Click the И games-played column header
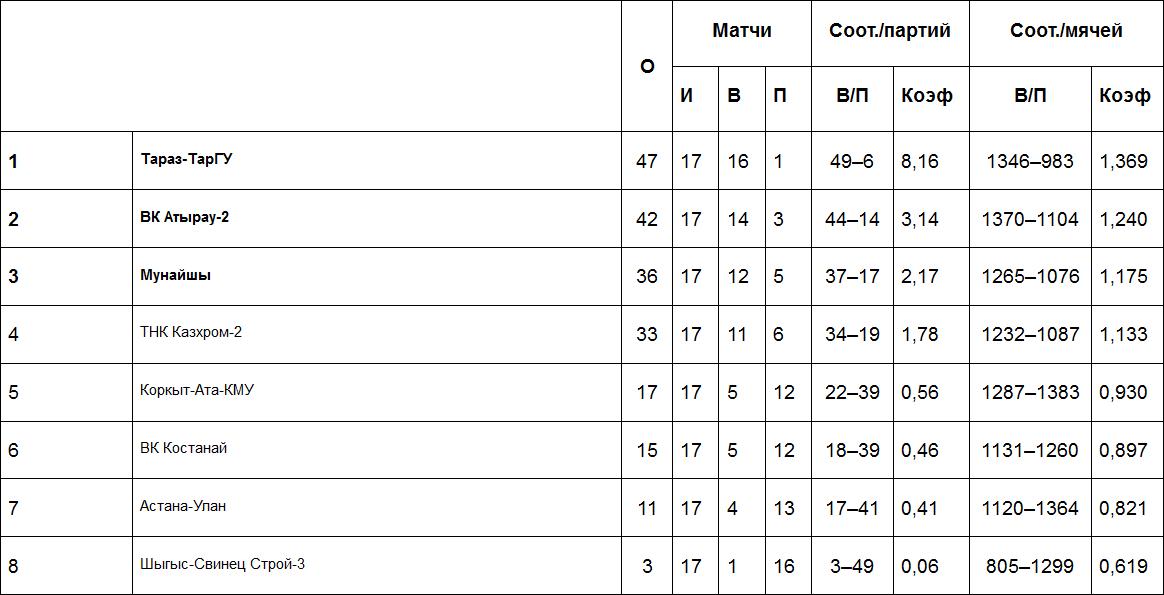Image resolution: width=1164 pixels, height=595 pixels. click(687, 96)
